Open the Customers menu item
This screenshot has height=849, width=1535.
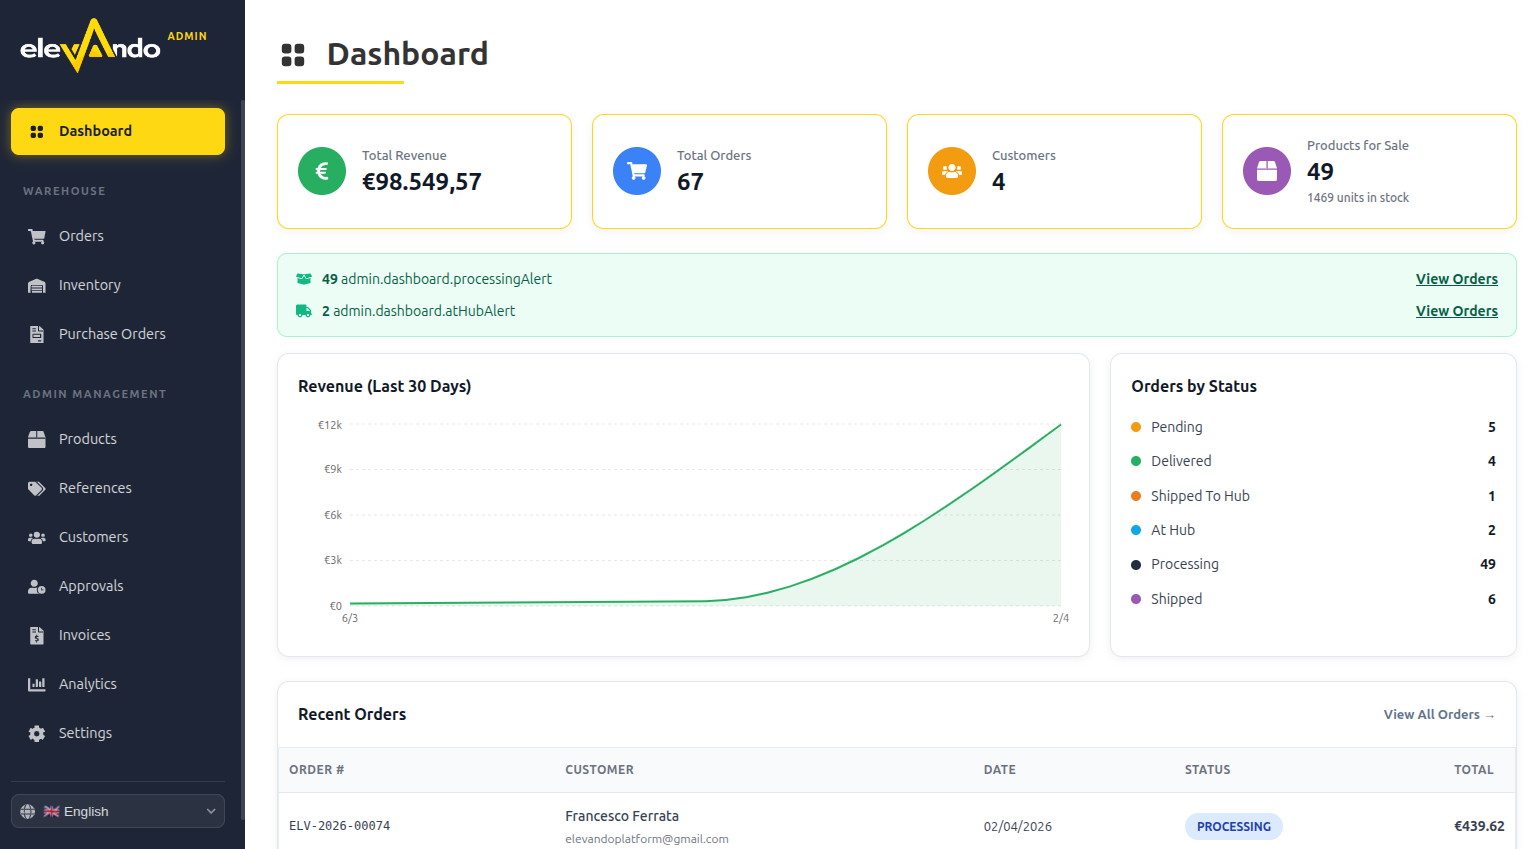pos(118,537)
